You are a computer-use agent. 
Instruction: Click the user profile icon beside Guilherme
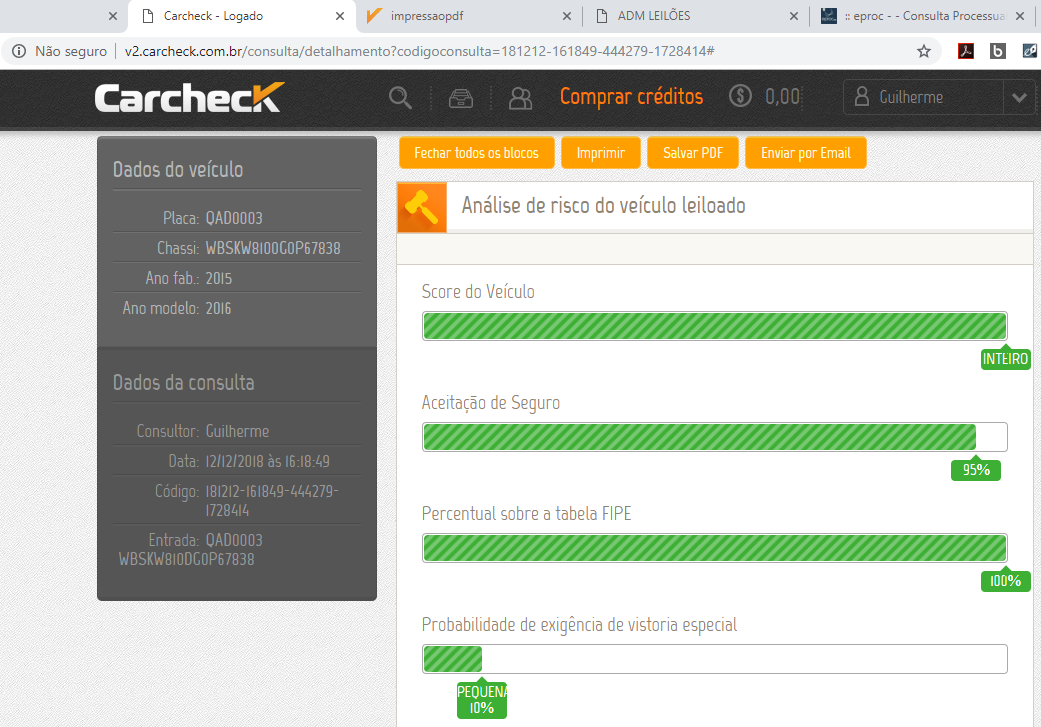[862, 97]
